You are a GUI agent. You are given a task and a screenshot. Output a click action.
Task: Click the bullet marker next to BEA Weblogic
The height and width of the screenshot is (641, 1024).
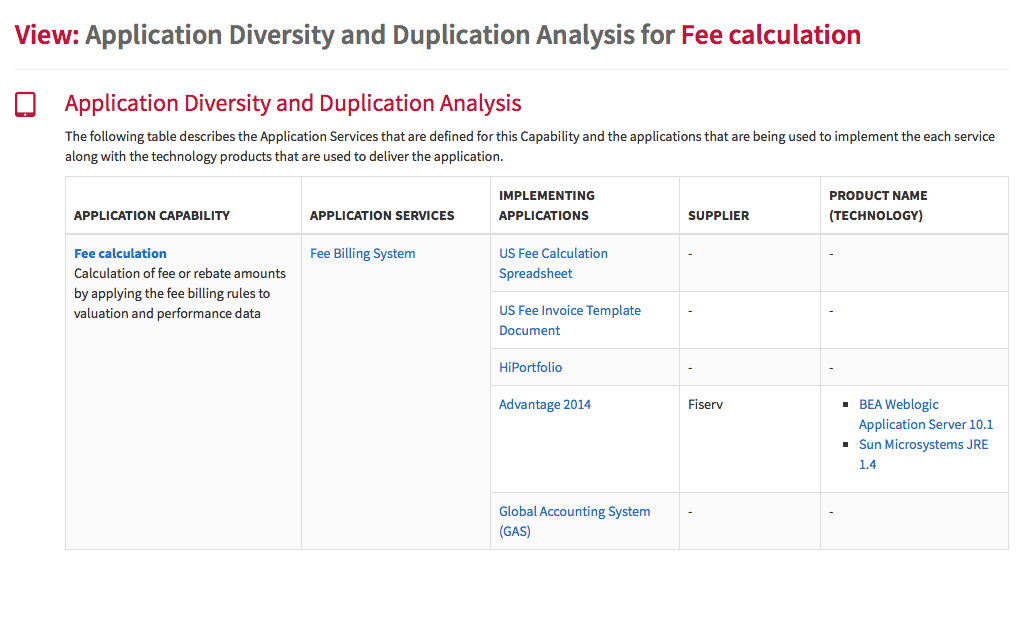pos(845,405)
